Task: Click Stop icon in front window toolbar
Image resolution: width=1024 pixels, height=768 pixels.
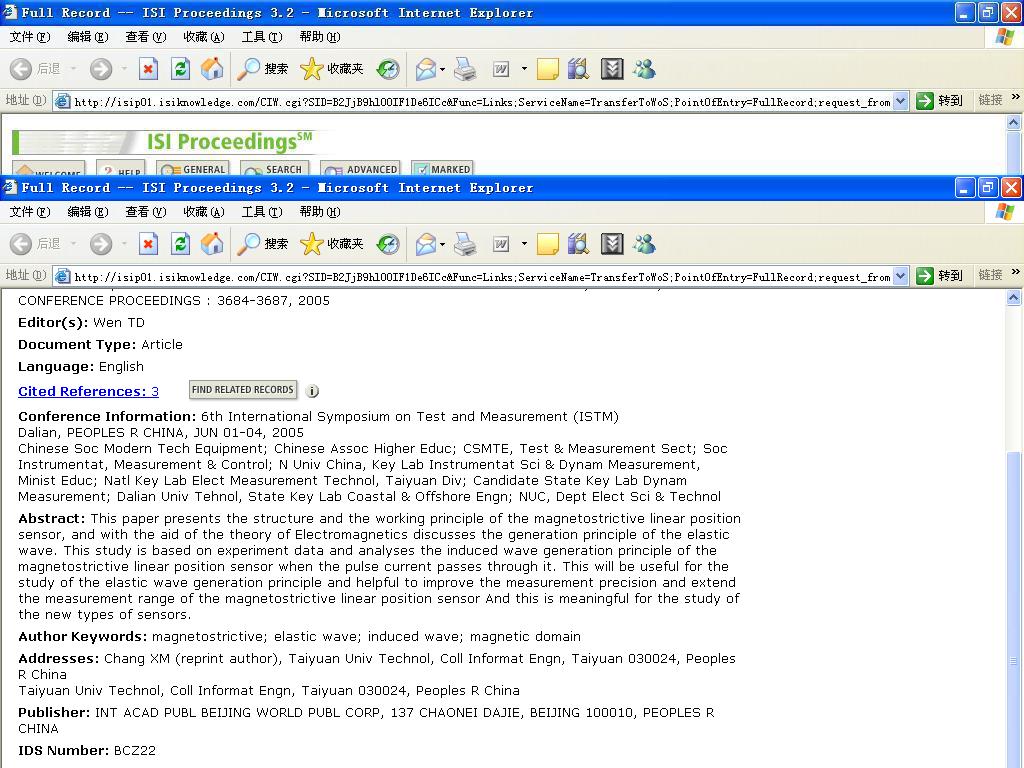Action: (x=148, y=244)
